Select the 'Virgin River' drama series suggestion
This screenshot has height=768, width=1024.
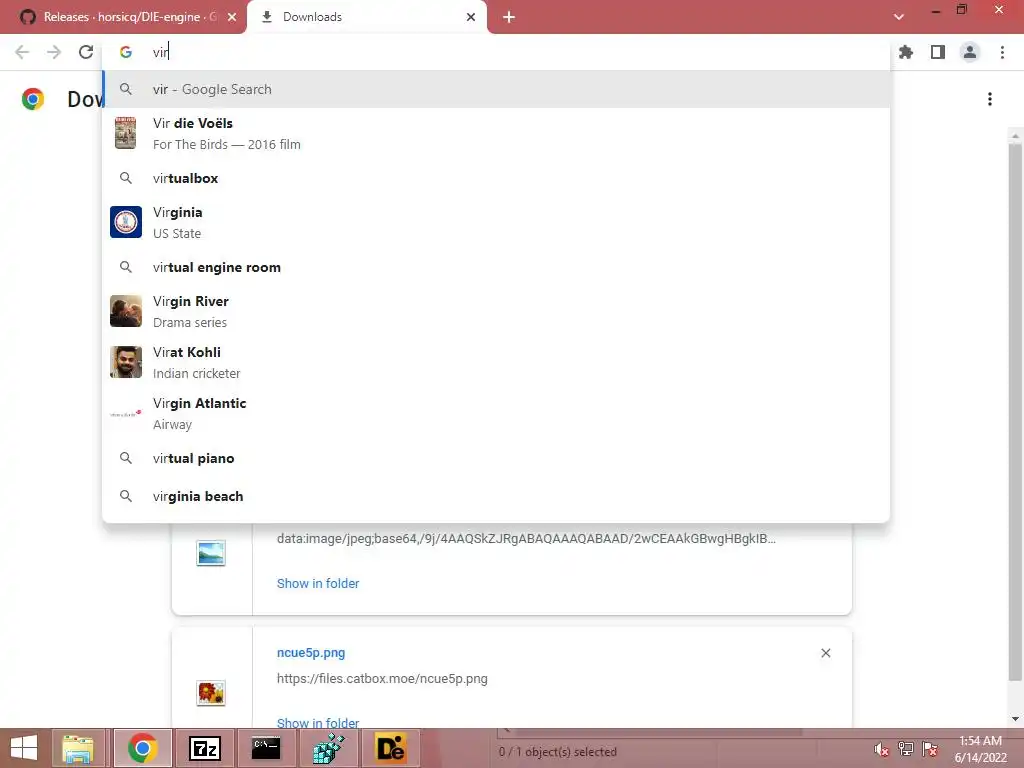(x=496, y=311)
